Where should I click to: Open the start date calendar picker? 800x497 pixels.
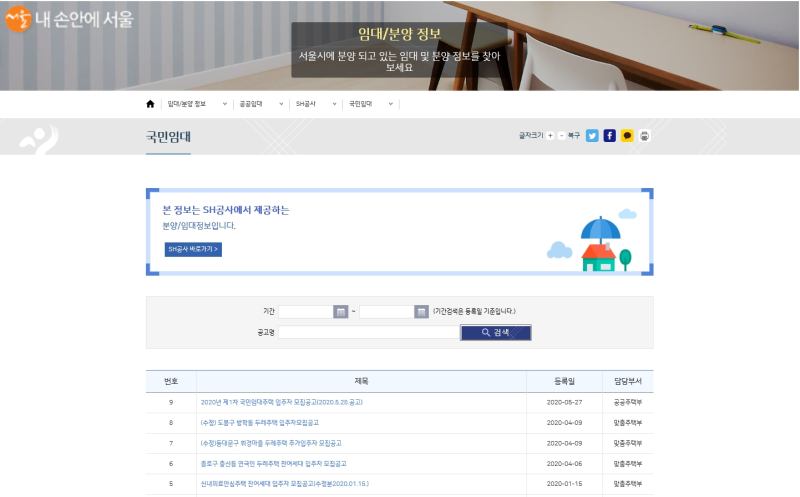click(340, 311)
